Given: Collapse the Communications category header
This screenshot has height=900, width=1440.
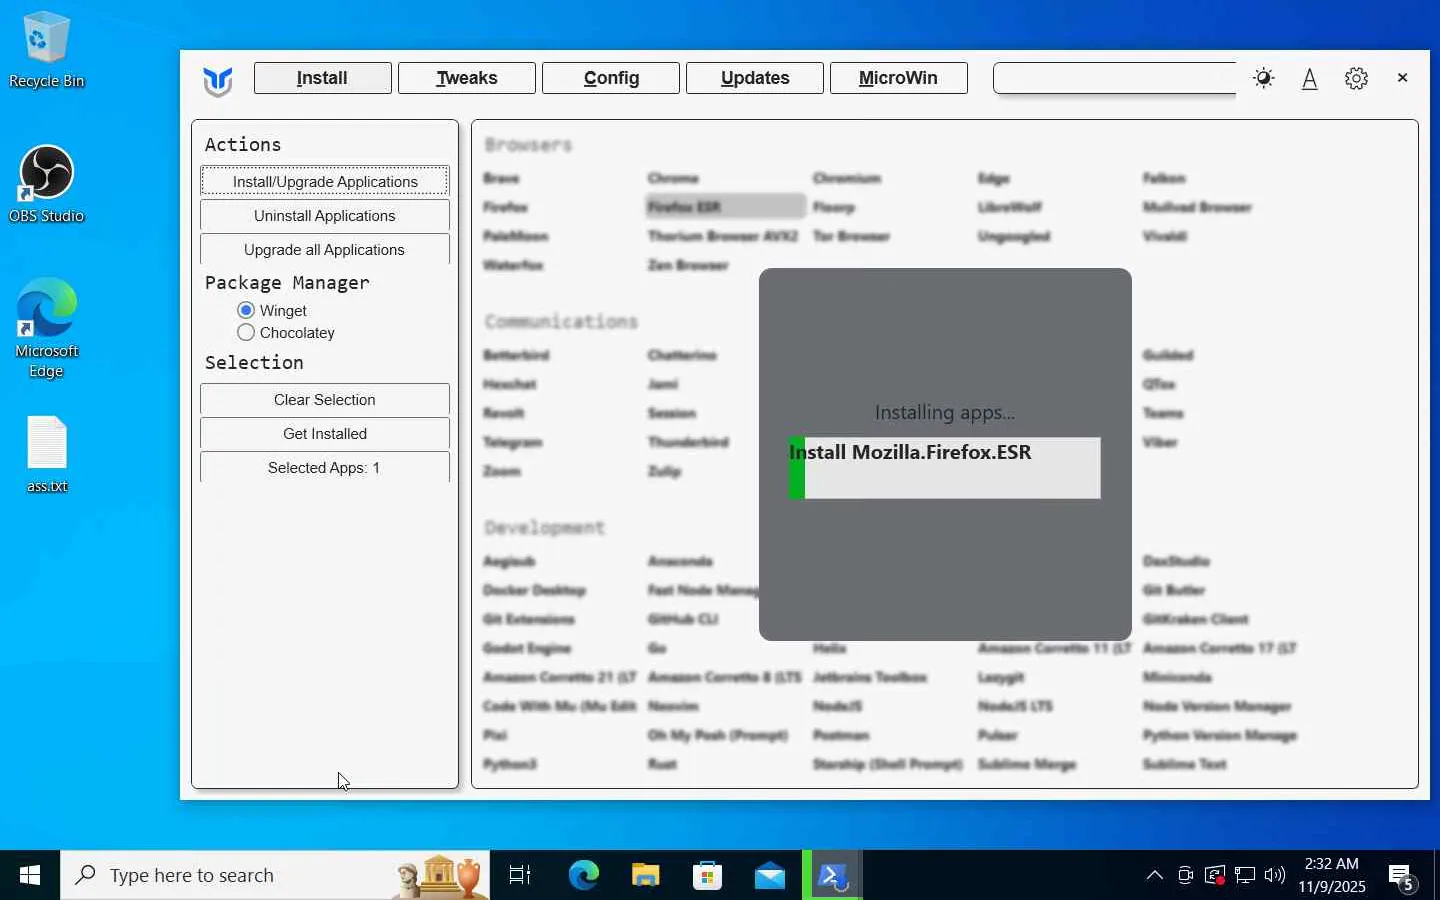Looking at the screenshot, I should point(561,321).
